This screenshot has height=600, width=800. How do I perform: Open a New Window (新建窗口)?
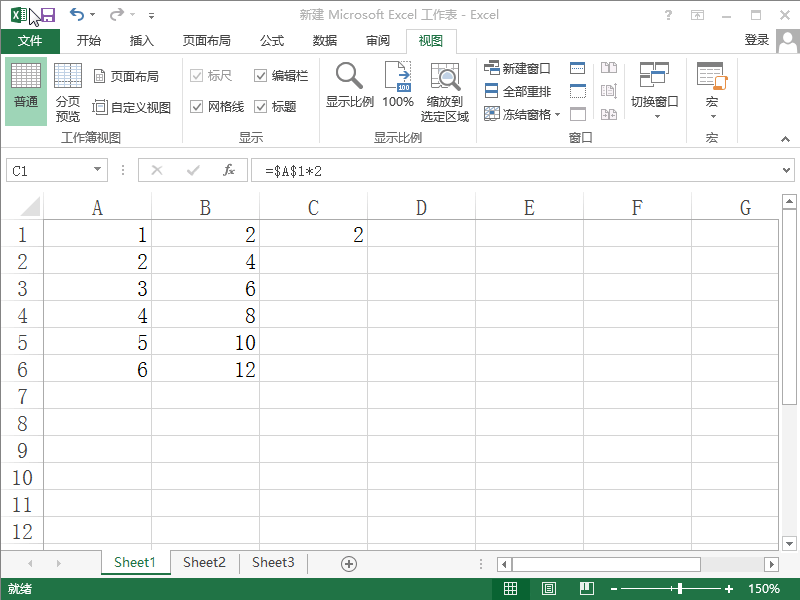pos(517,68)
